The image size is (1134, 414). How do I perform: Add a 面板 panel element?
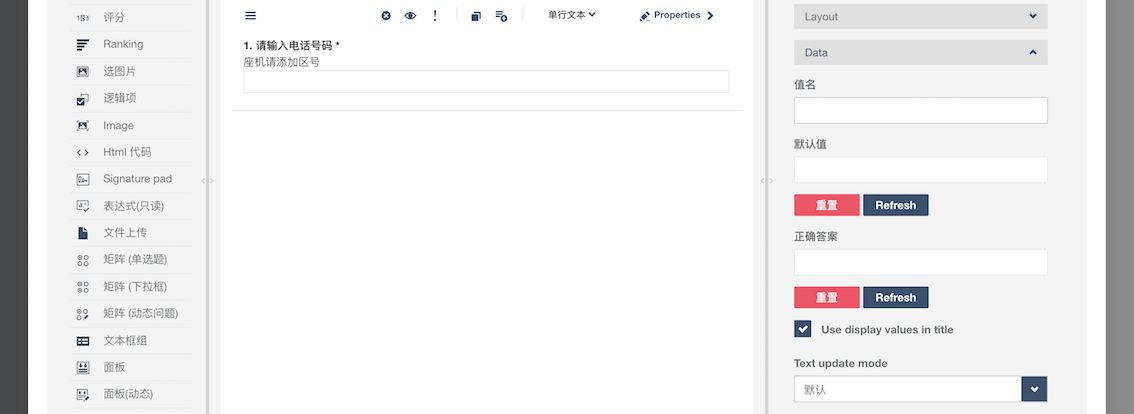tap(132, 367)
